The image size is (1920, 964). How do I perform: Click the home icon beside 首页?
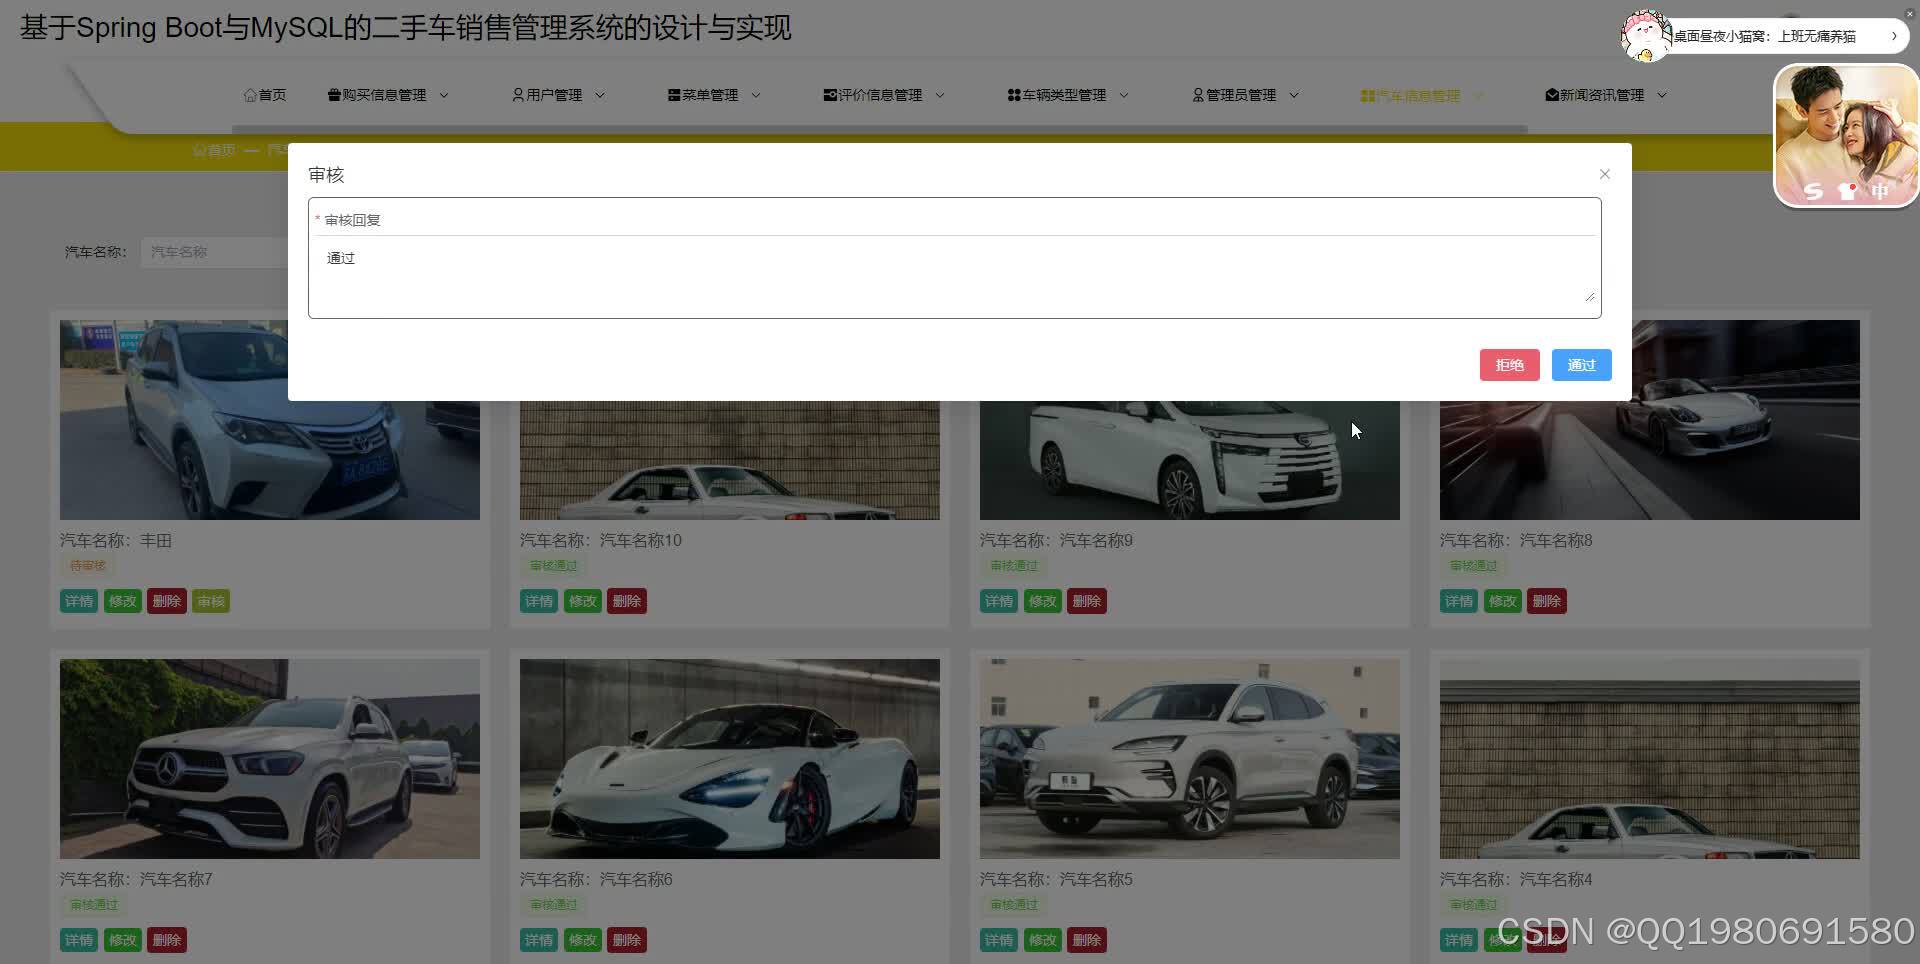click(251, 94)
